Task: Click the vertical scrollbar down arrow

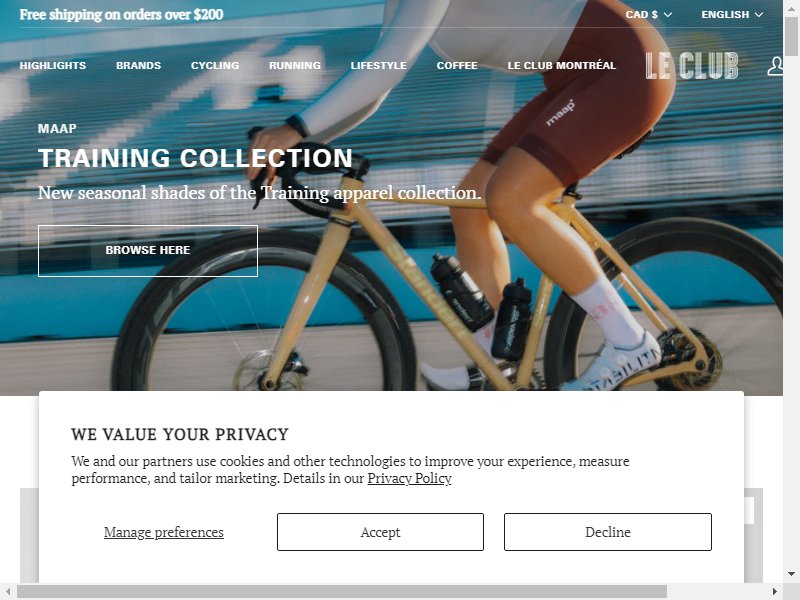Action: point(791,574)
